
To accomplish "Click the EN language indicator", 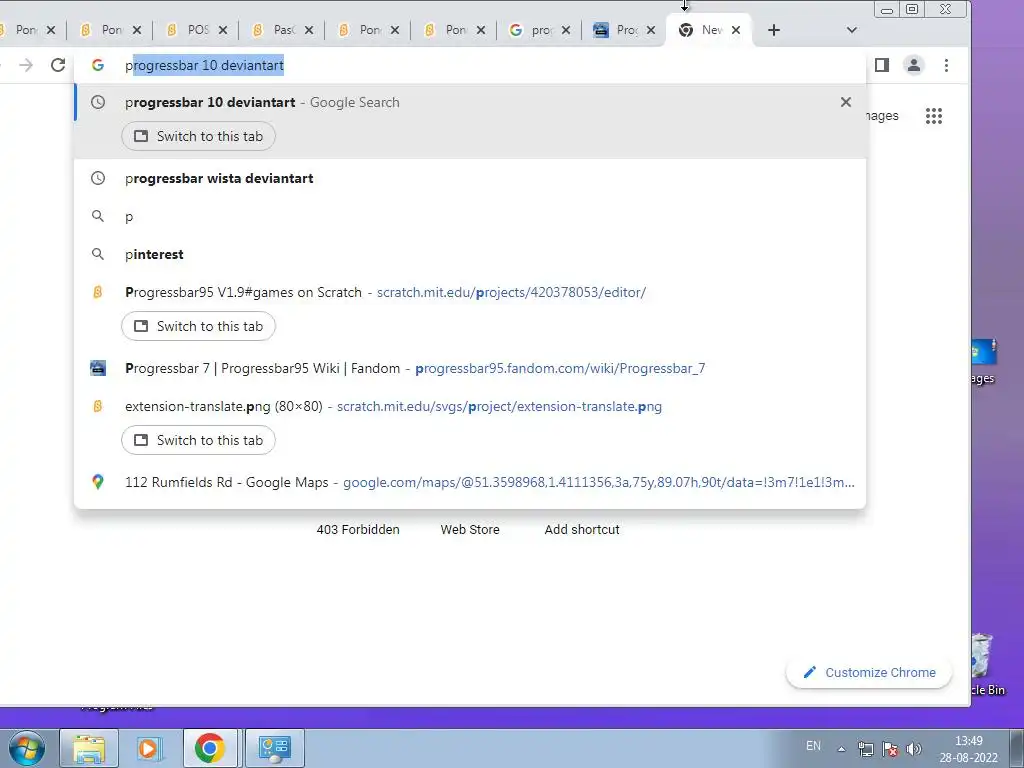I will pyautogui.click(x=813, y=746).
